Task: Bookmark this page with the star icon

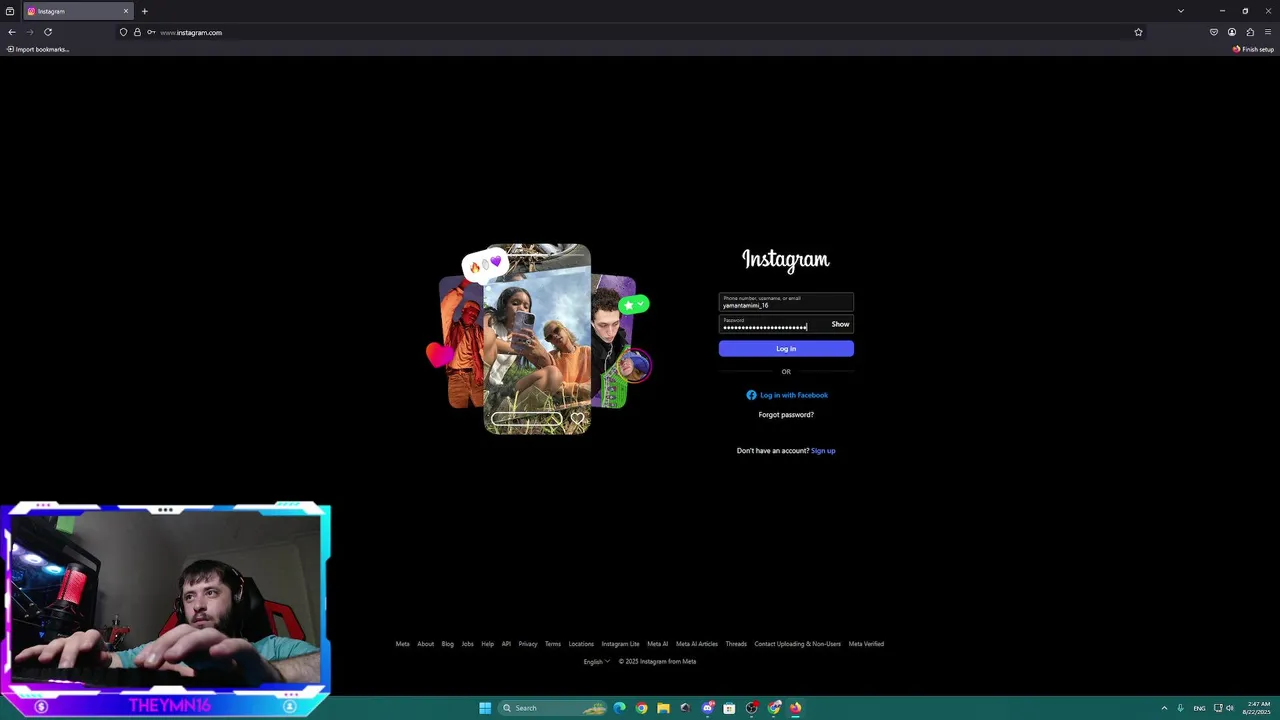Action: (1138, 32)
